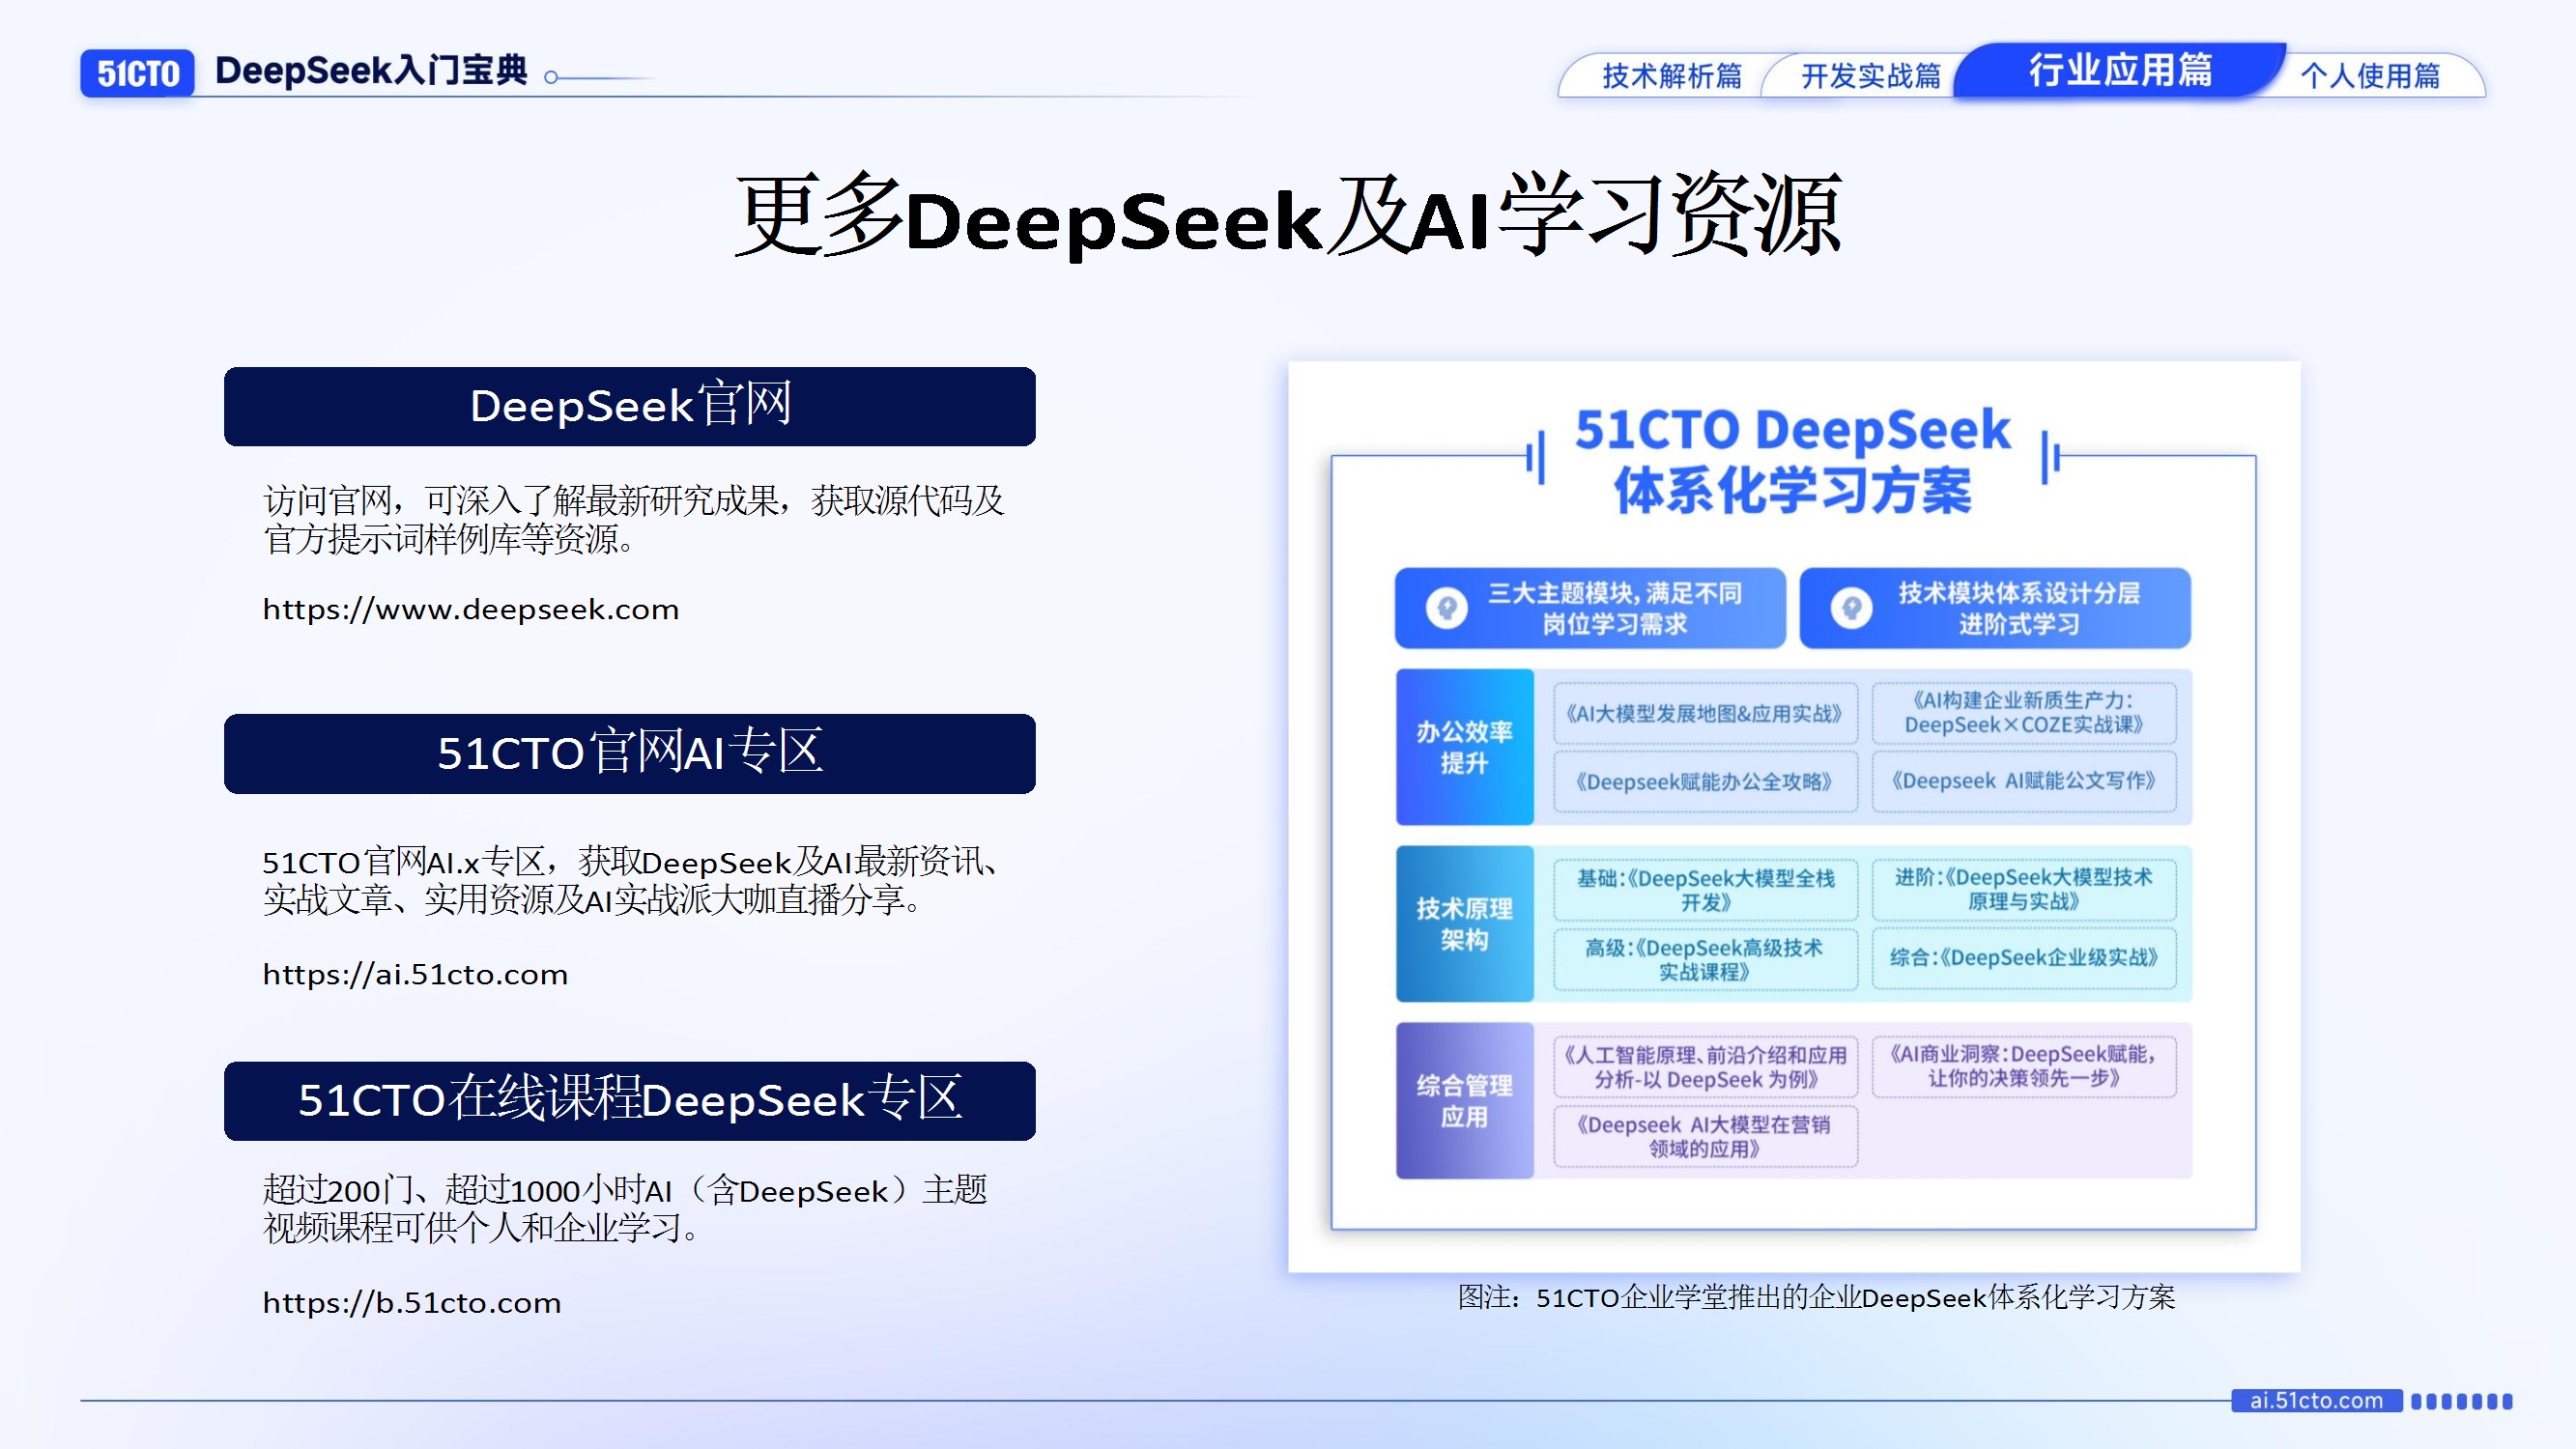Image resolution: width=2576 pixels, height=1449 pixels.
Task: Click the 51CTO在线课程DeepSeek专区 header
Action: click(629, 1100)
